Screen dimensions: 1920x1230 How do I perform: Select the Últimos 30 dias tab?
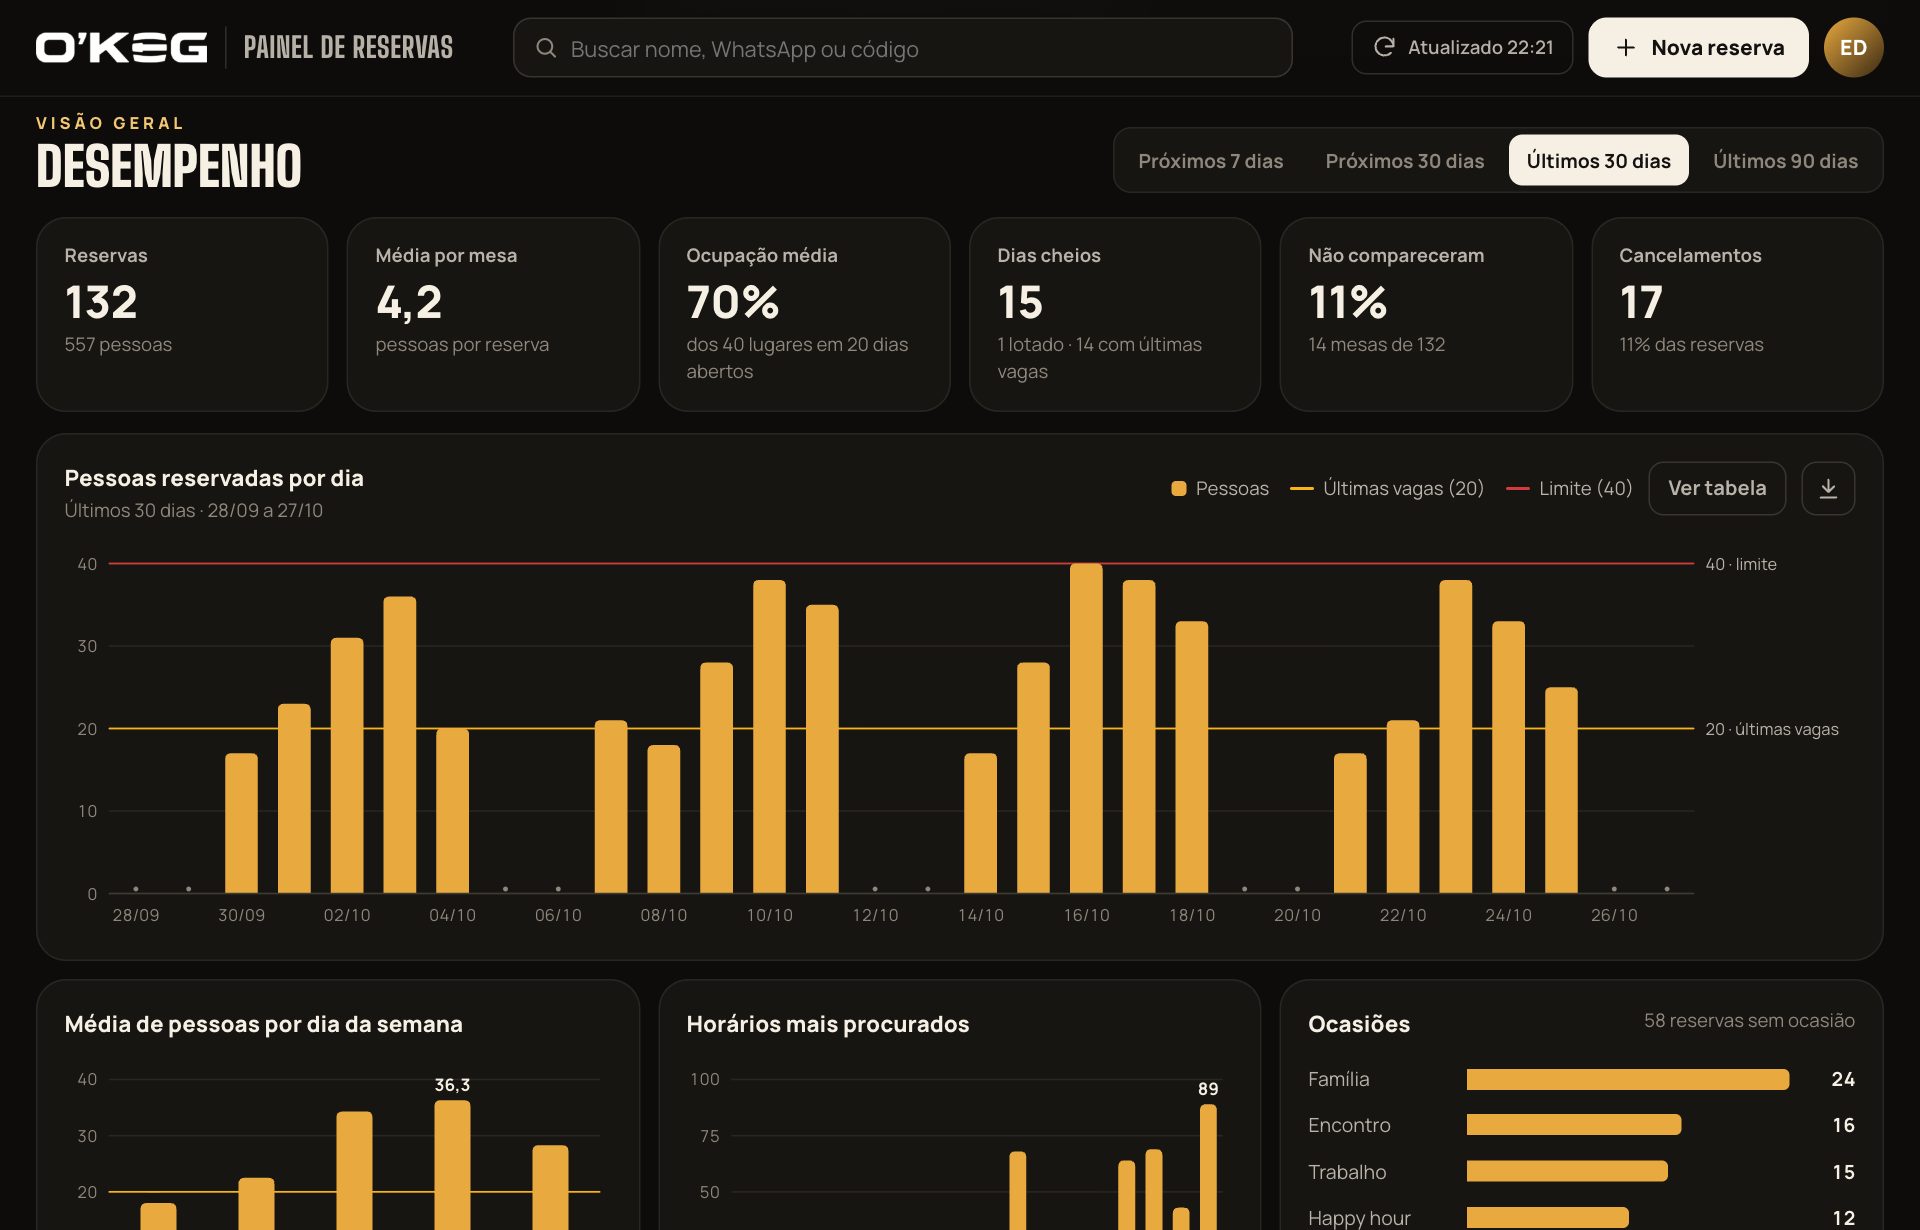[x=1598, y=160]
